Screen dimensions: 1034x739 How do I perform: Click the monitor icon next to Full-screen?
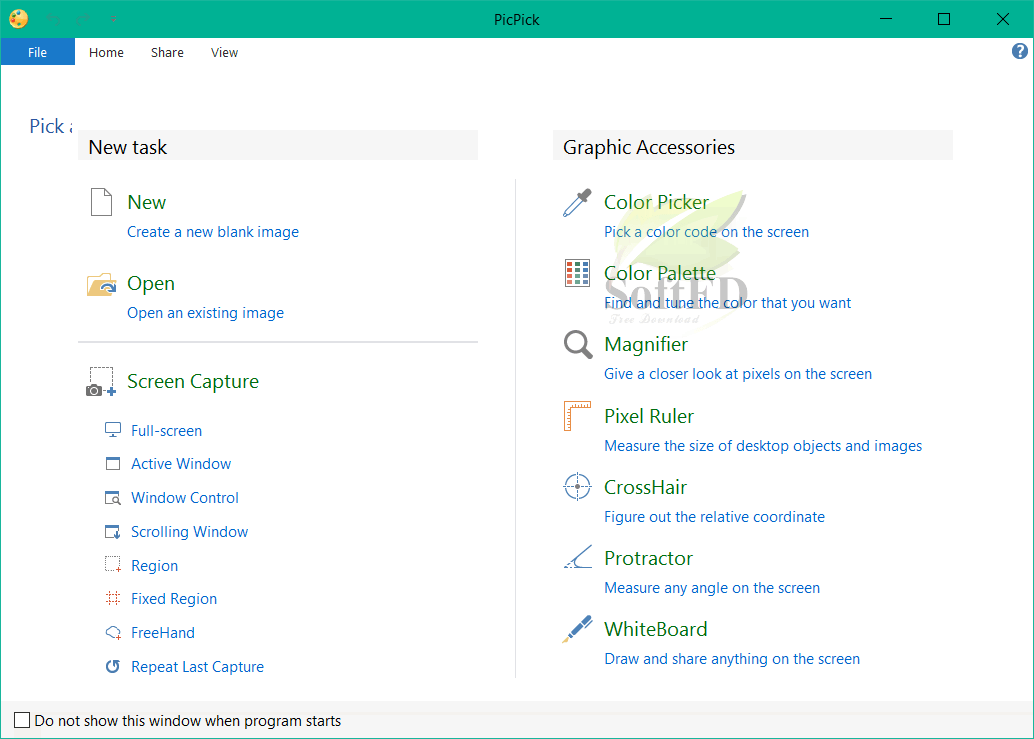[113, 430]
